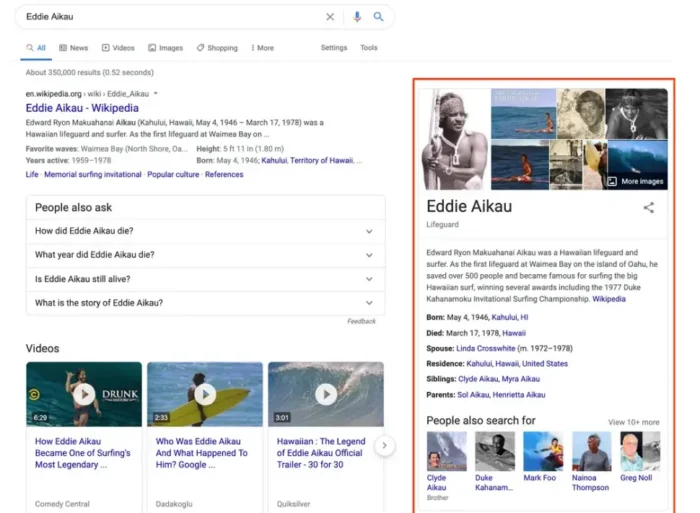Show next videos with the carousel arrow
Image resolution: width=700 pixels, height=513 pixels.
384,445
